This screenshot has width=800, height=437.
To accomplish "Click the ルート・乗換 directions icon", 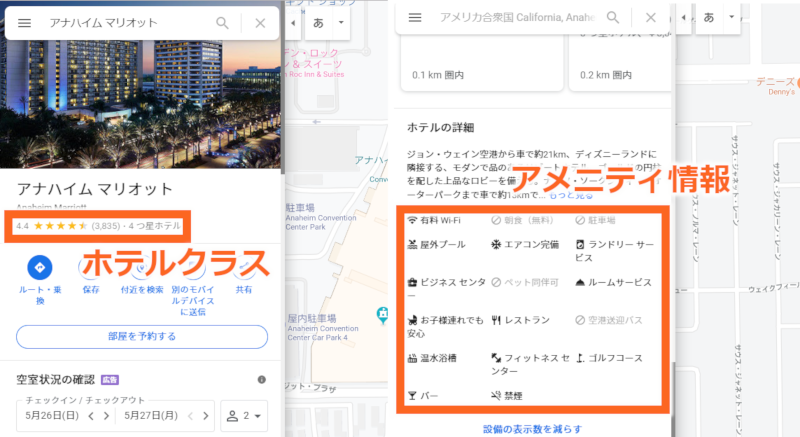I will (40, 267).
